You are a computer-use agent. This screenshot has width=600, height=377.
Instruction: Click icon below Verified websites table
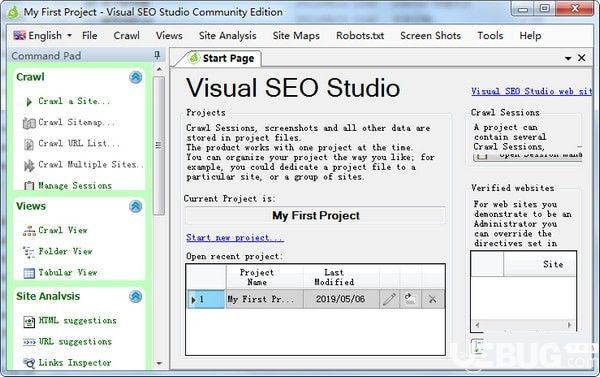[x=477, y=347]
